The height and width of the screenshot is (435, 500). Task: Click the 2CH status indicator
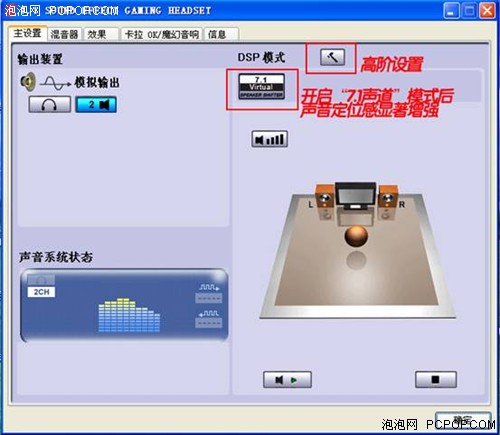tap(41, 292)
